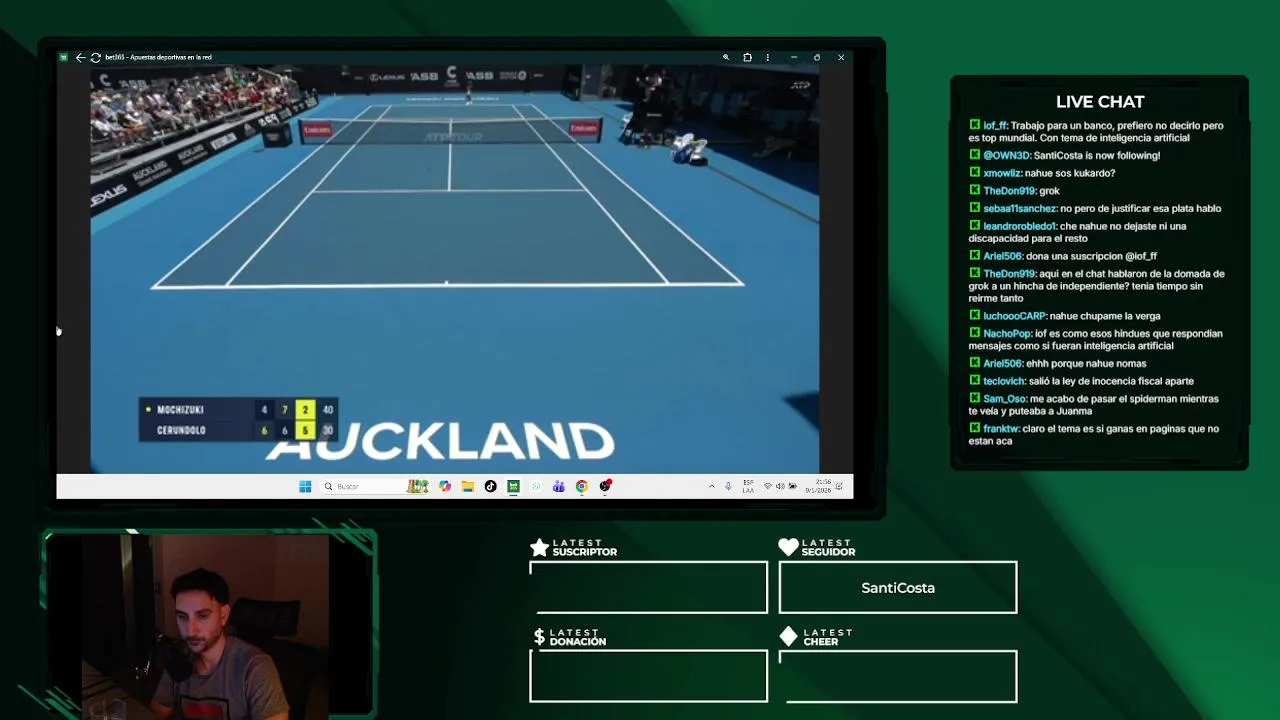The image size is (1280, 720).
Task: Switch to the bet365 app in taskbar
Action: 513,486
